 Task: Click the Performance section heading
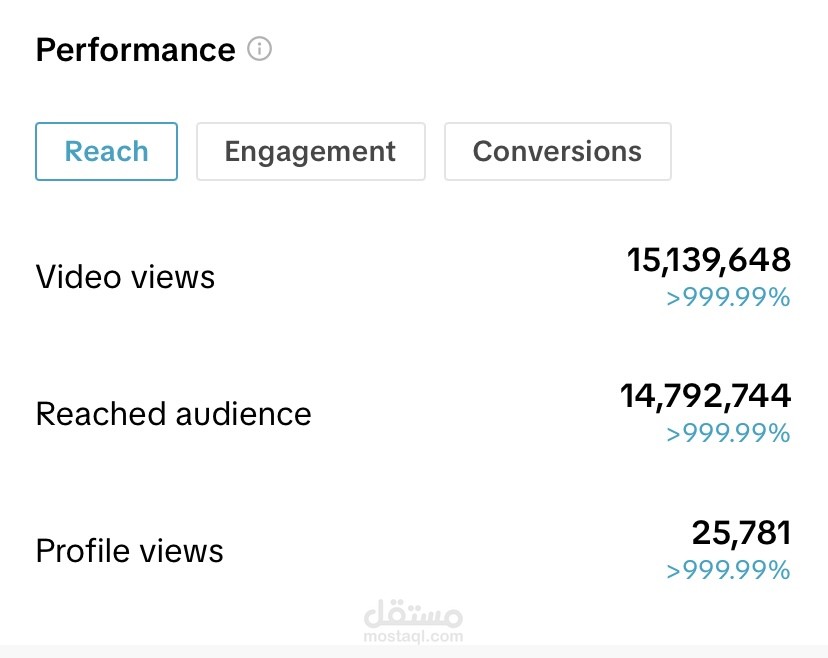click(135, 49)
